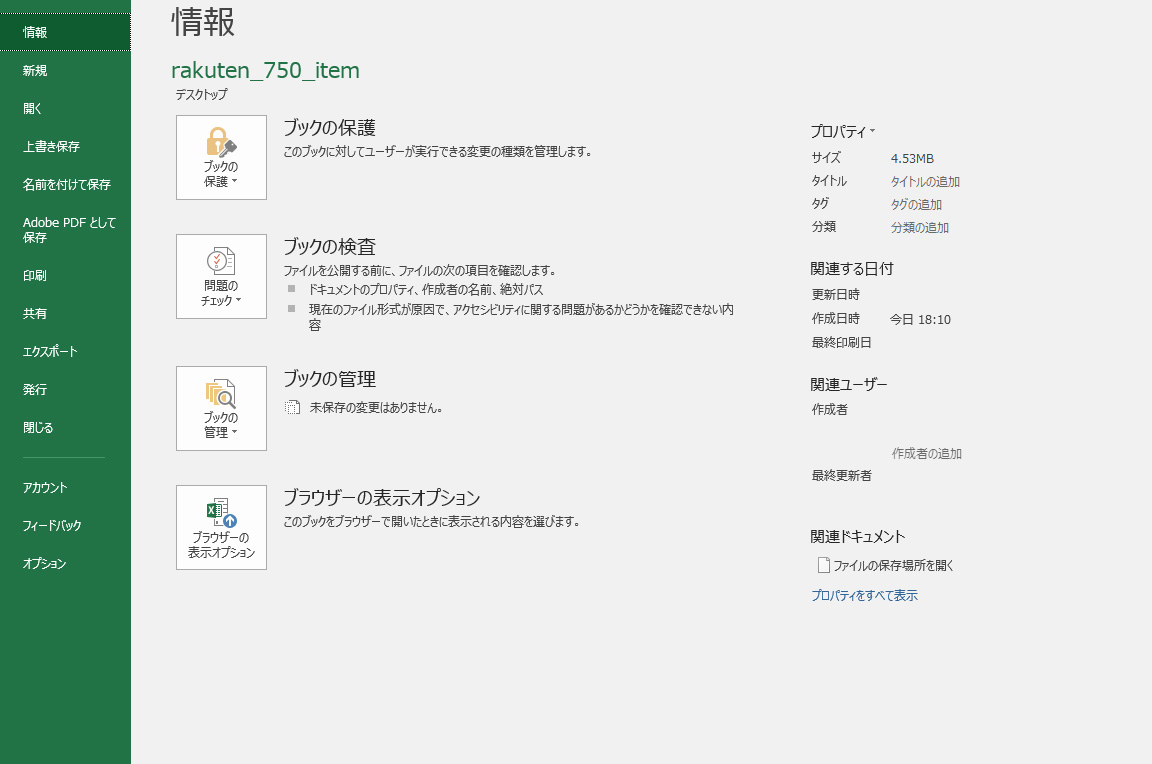Click the 作成者の追加 field
1152x764 pixels.
point(927,454)
